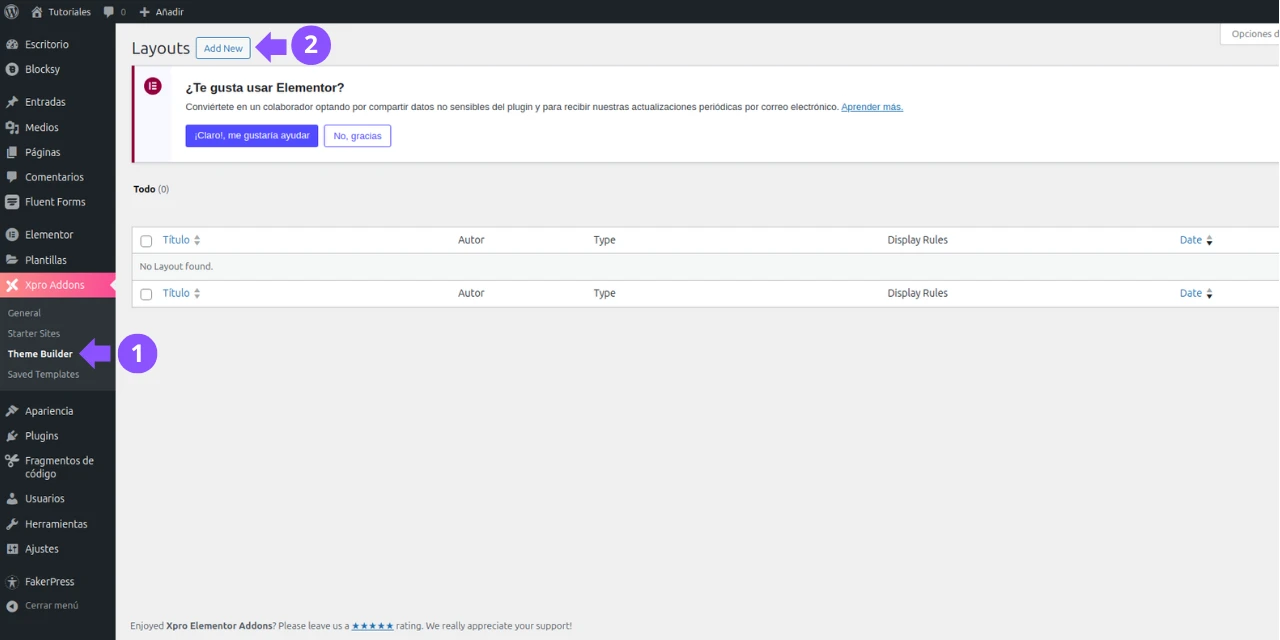
Task: Sort by Date arrow in table header
Action: tap(1209, 241)
